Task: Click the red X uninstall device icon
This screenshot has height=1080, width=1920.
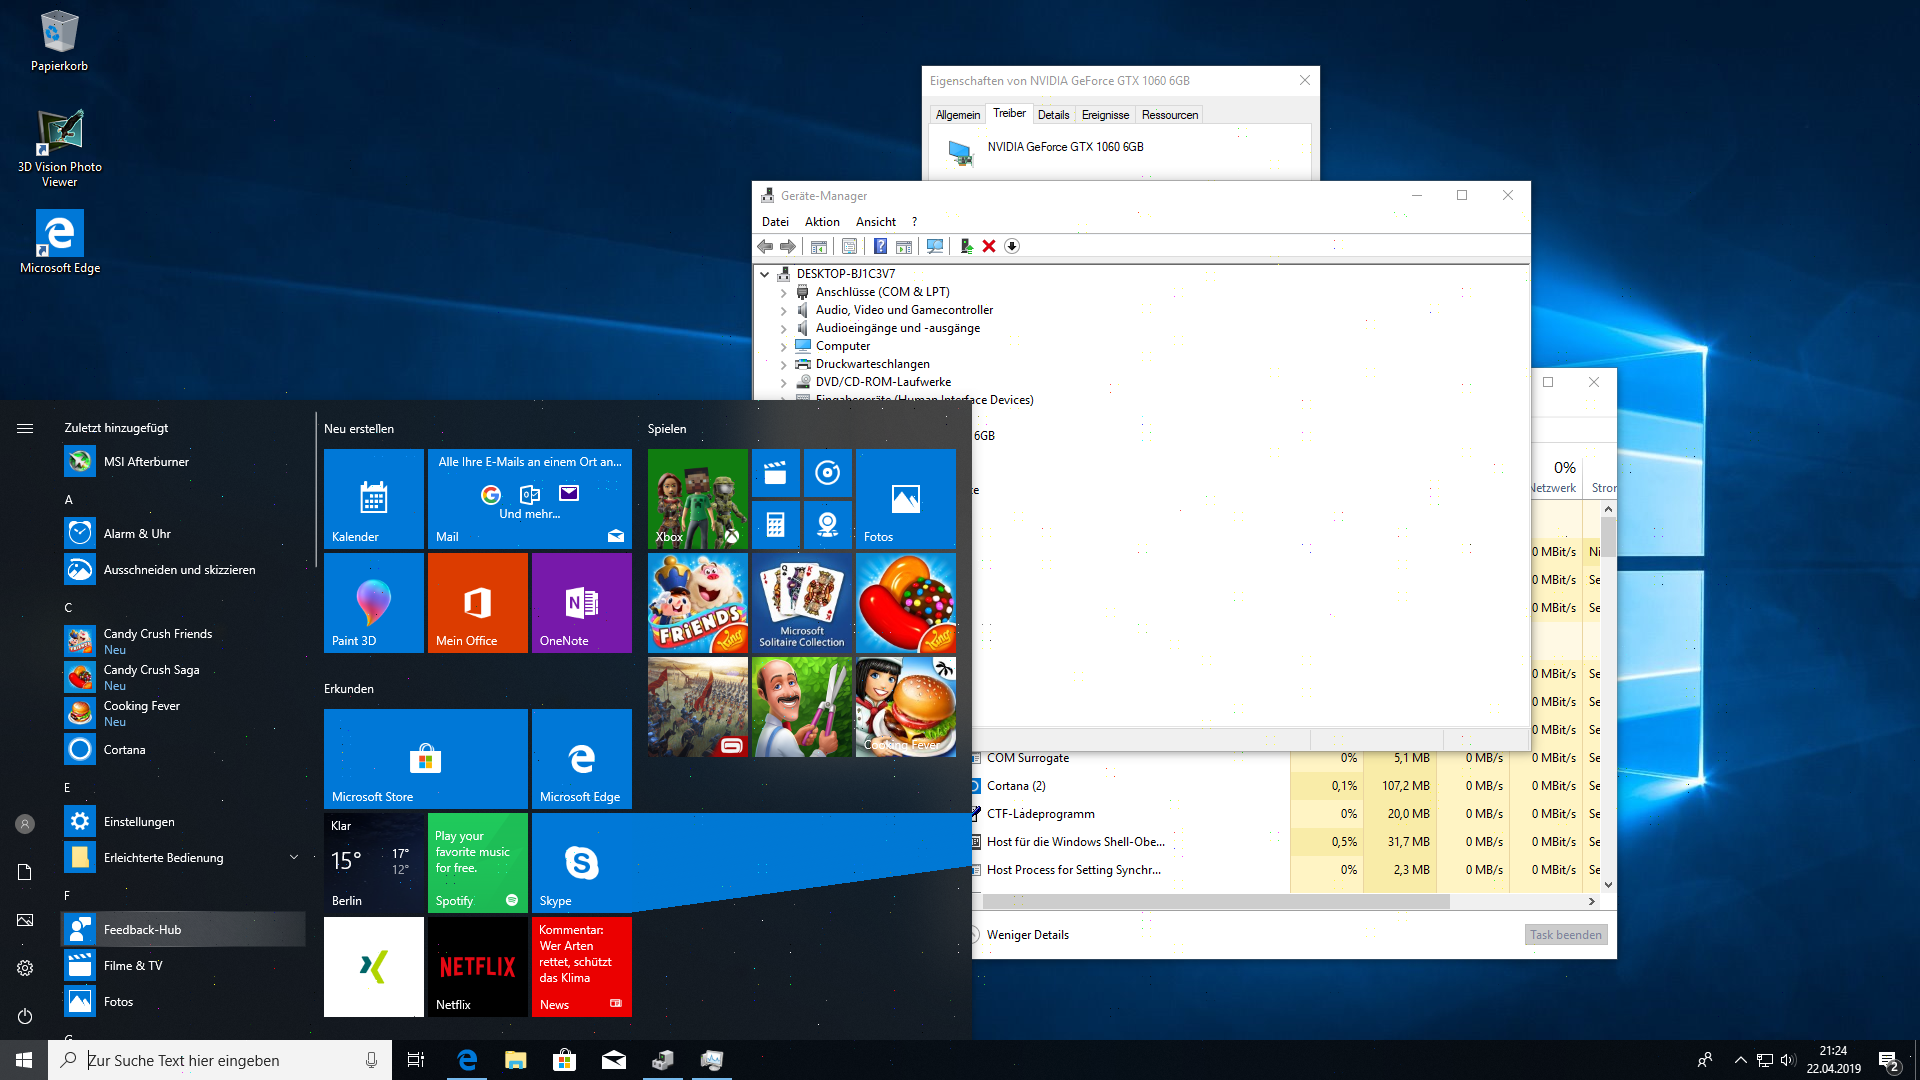Action: [x=989, y=246]
